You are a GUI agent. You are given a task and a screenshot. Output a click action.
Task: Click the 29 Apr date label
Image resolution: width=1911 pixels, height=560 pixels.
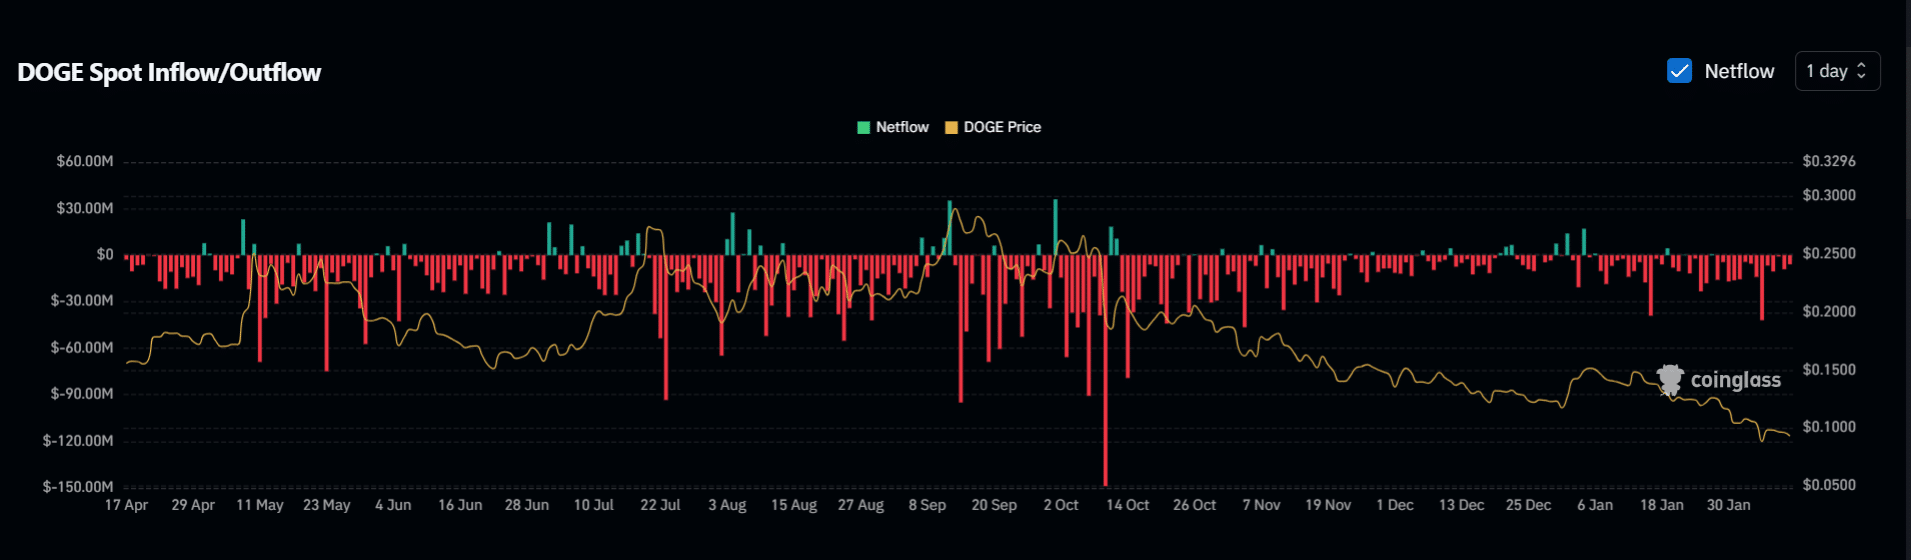pos(193,505)
